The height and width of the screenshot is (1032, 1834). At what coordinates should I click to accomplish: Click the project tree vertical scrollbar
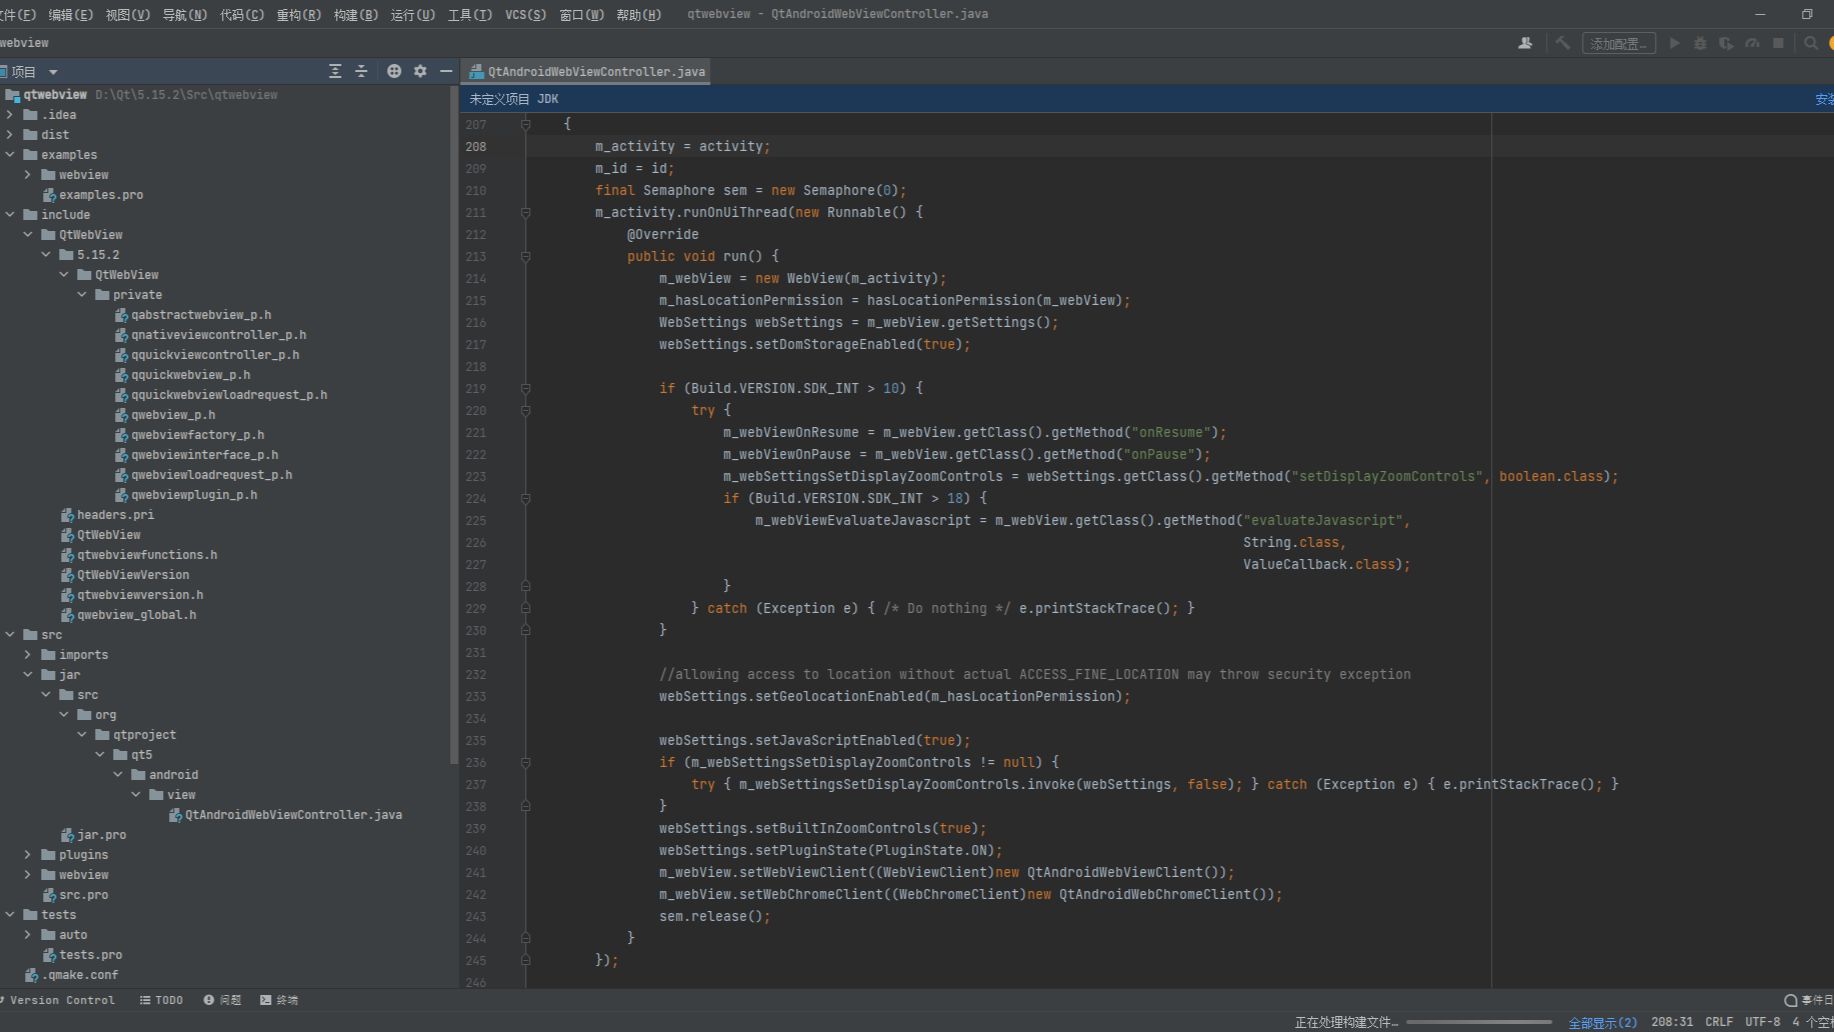coord(454,425)
